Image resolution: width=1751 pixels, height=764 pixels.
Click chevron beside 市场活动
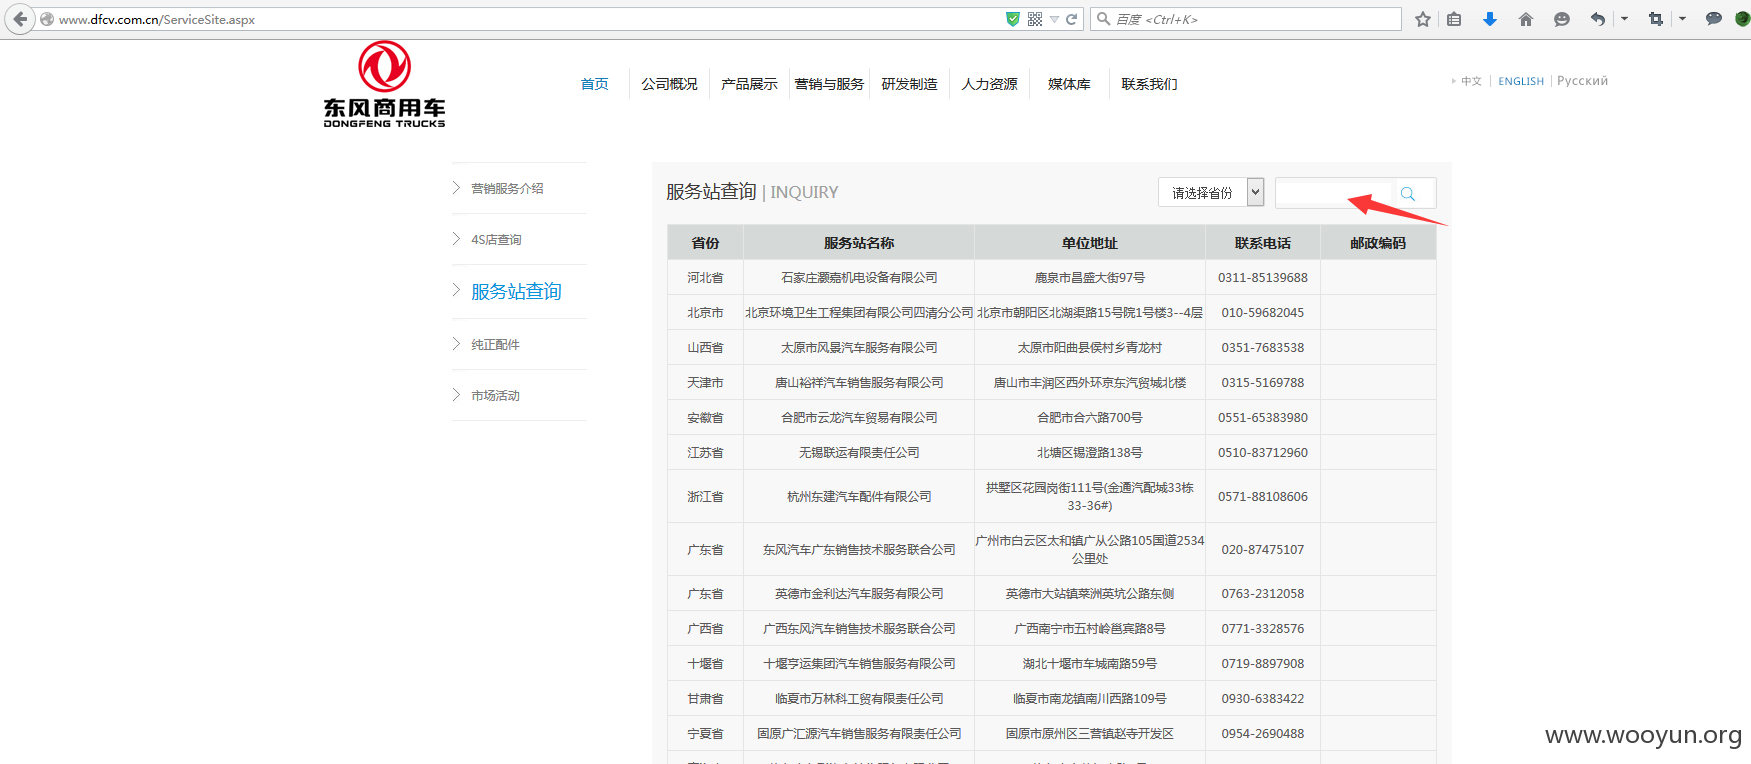pyautogui.click(x=456, y=395)
